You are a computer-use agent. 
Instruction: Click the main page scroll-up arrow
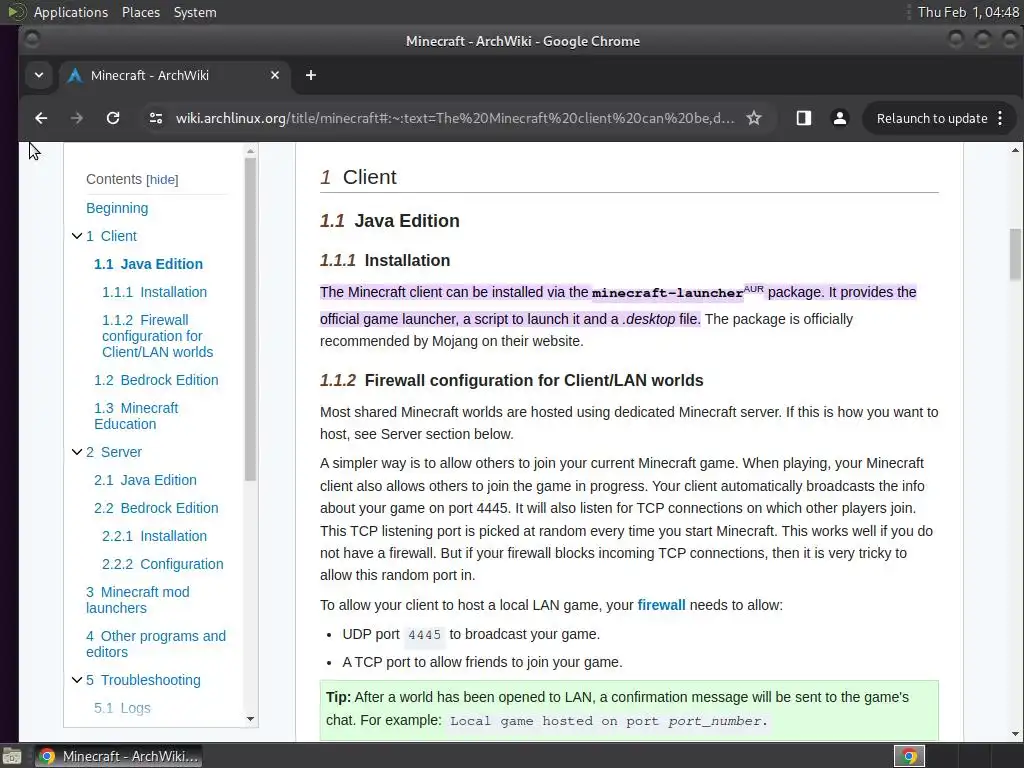coord(1015,150)
